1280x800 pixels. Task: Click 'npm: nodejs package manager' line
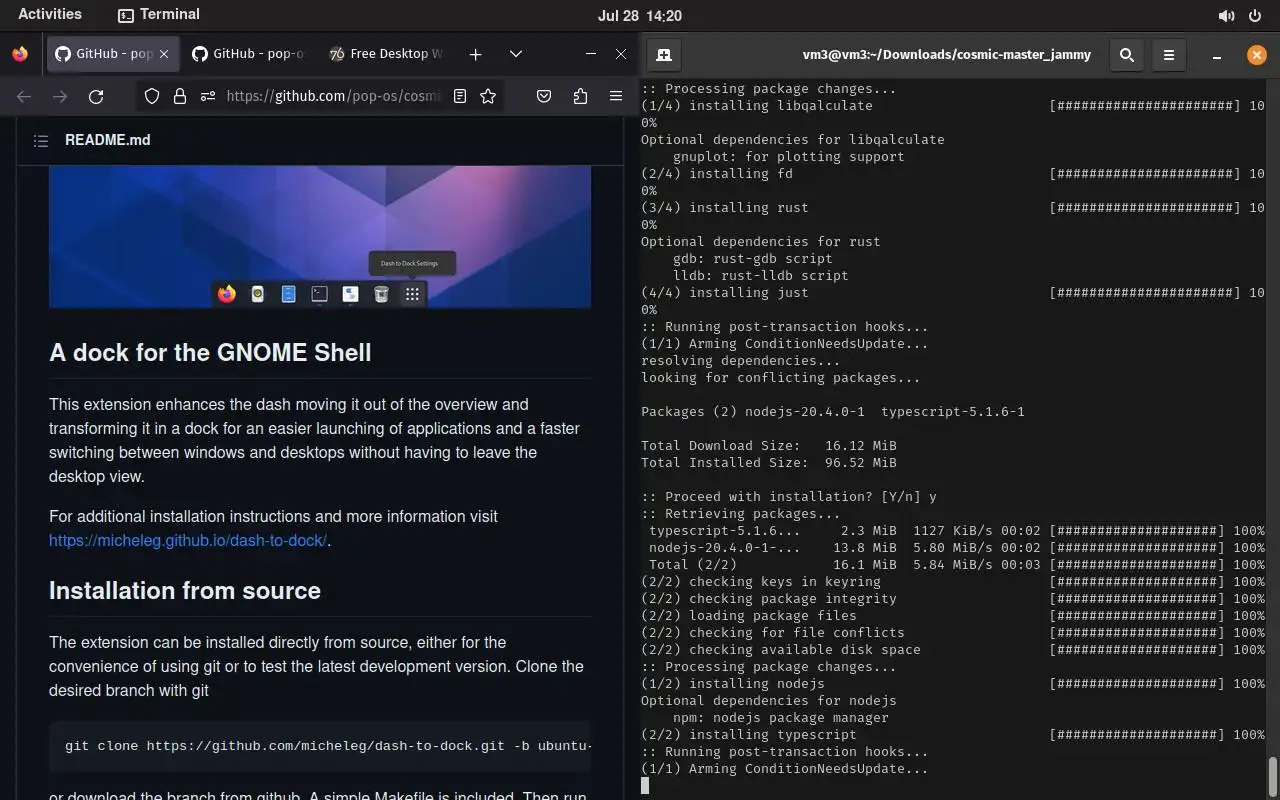point(781,718)
